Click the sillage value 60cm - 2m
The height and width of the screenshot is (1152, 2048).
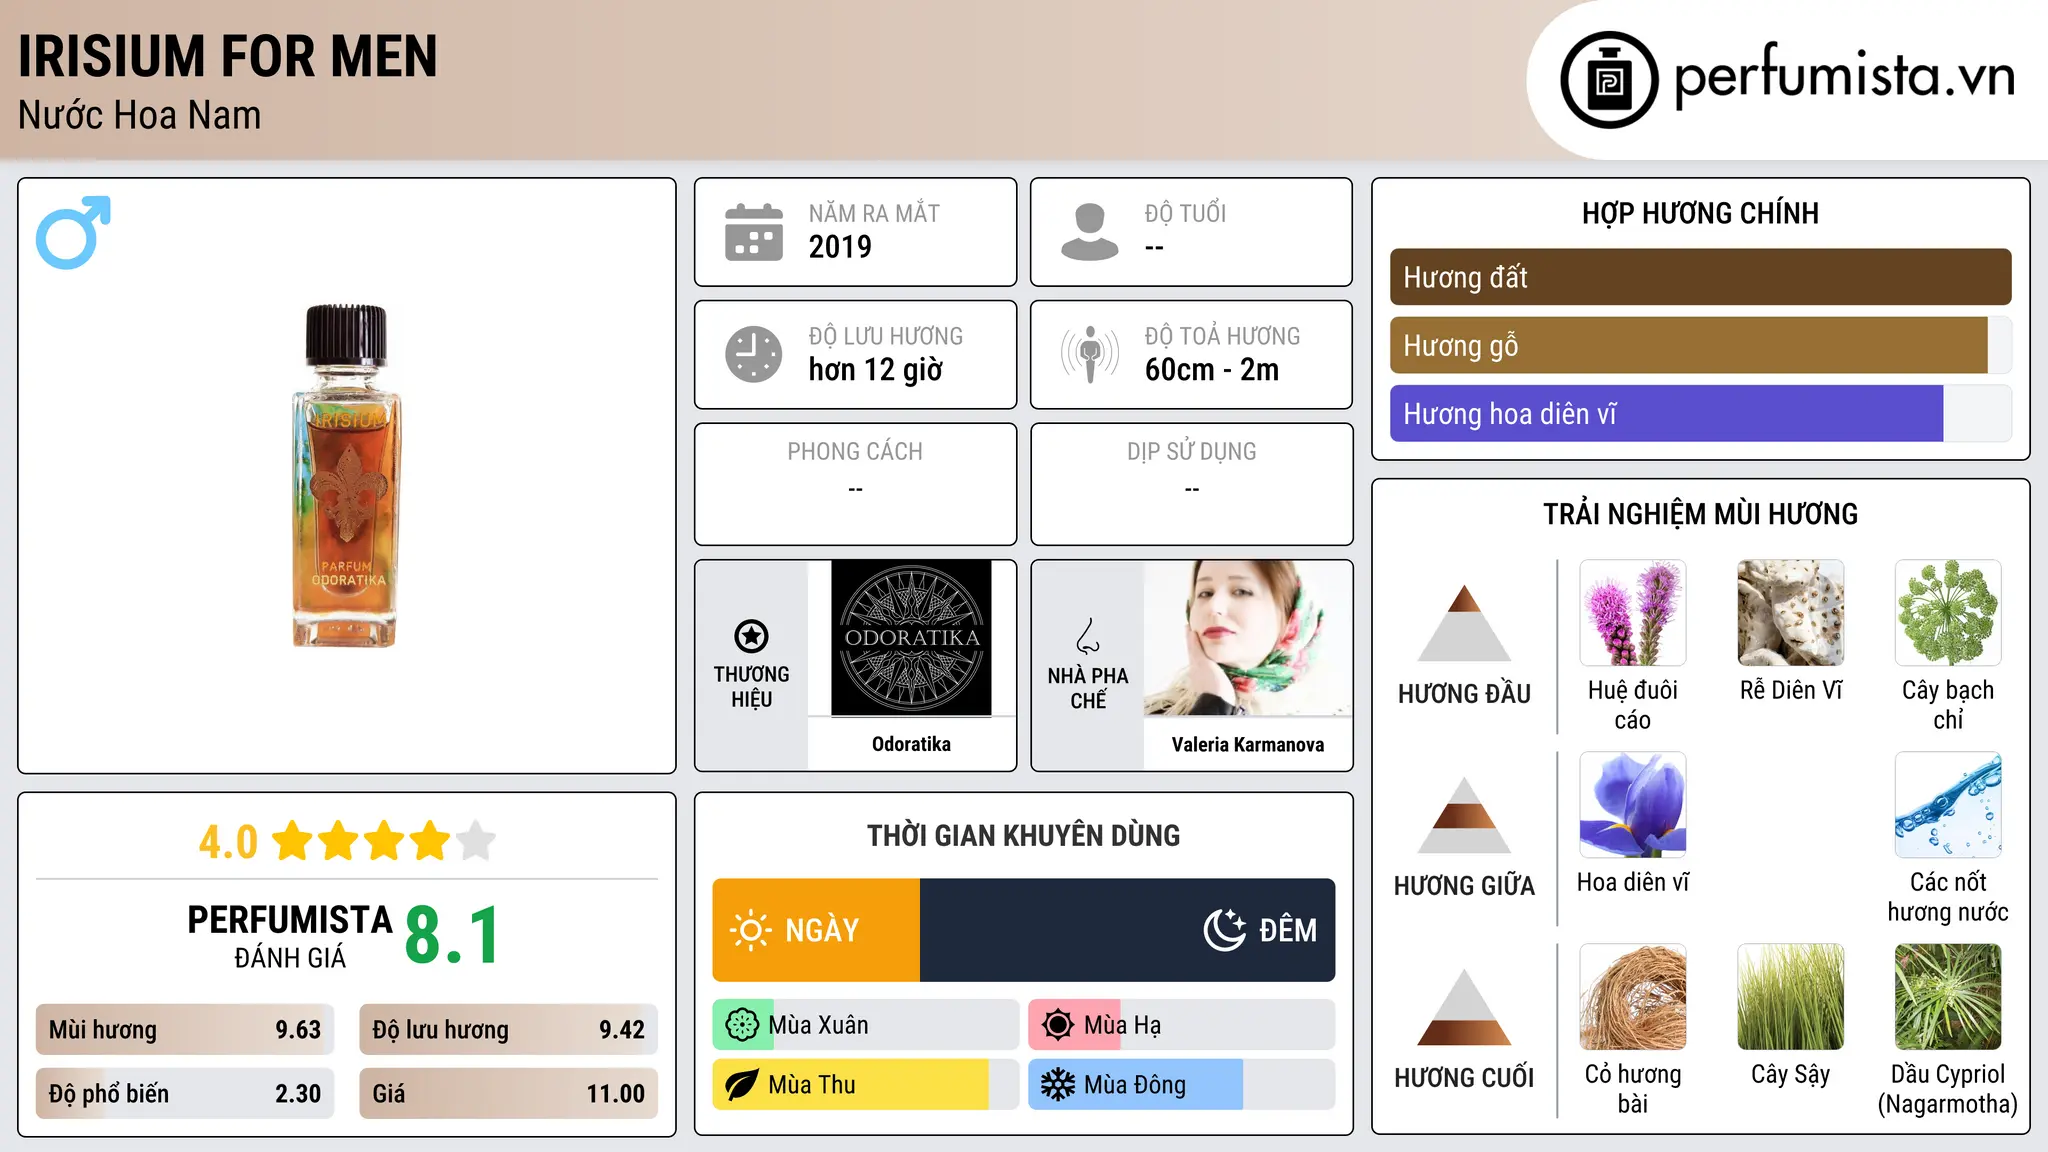1212,370
